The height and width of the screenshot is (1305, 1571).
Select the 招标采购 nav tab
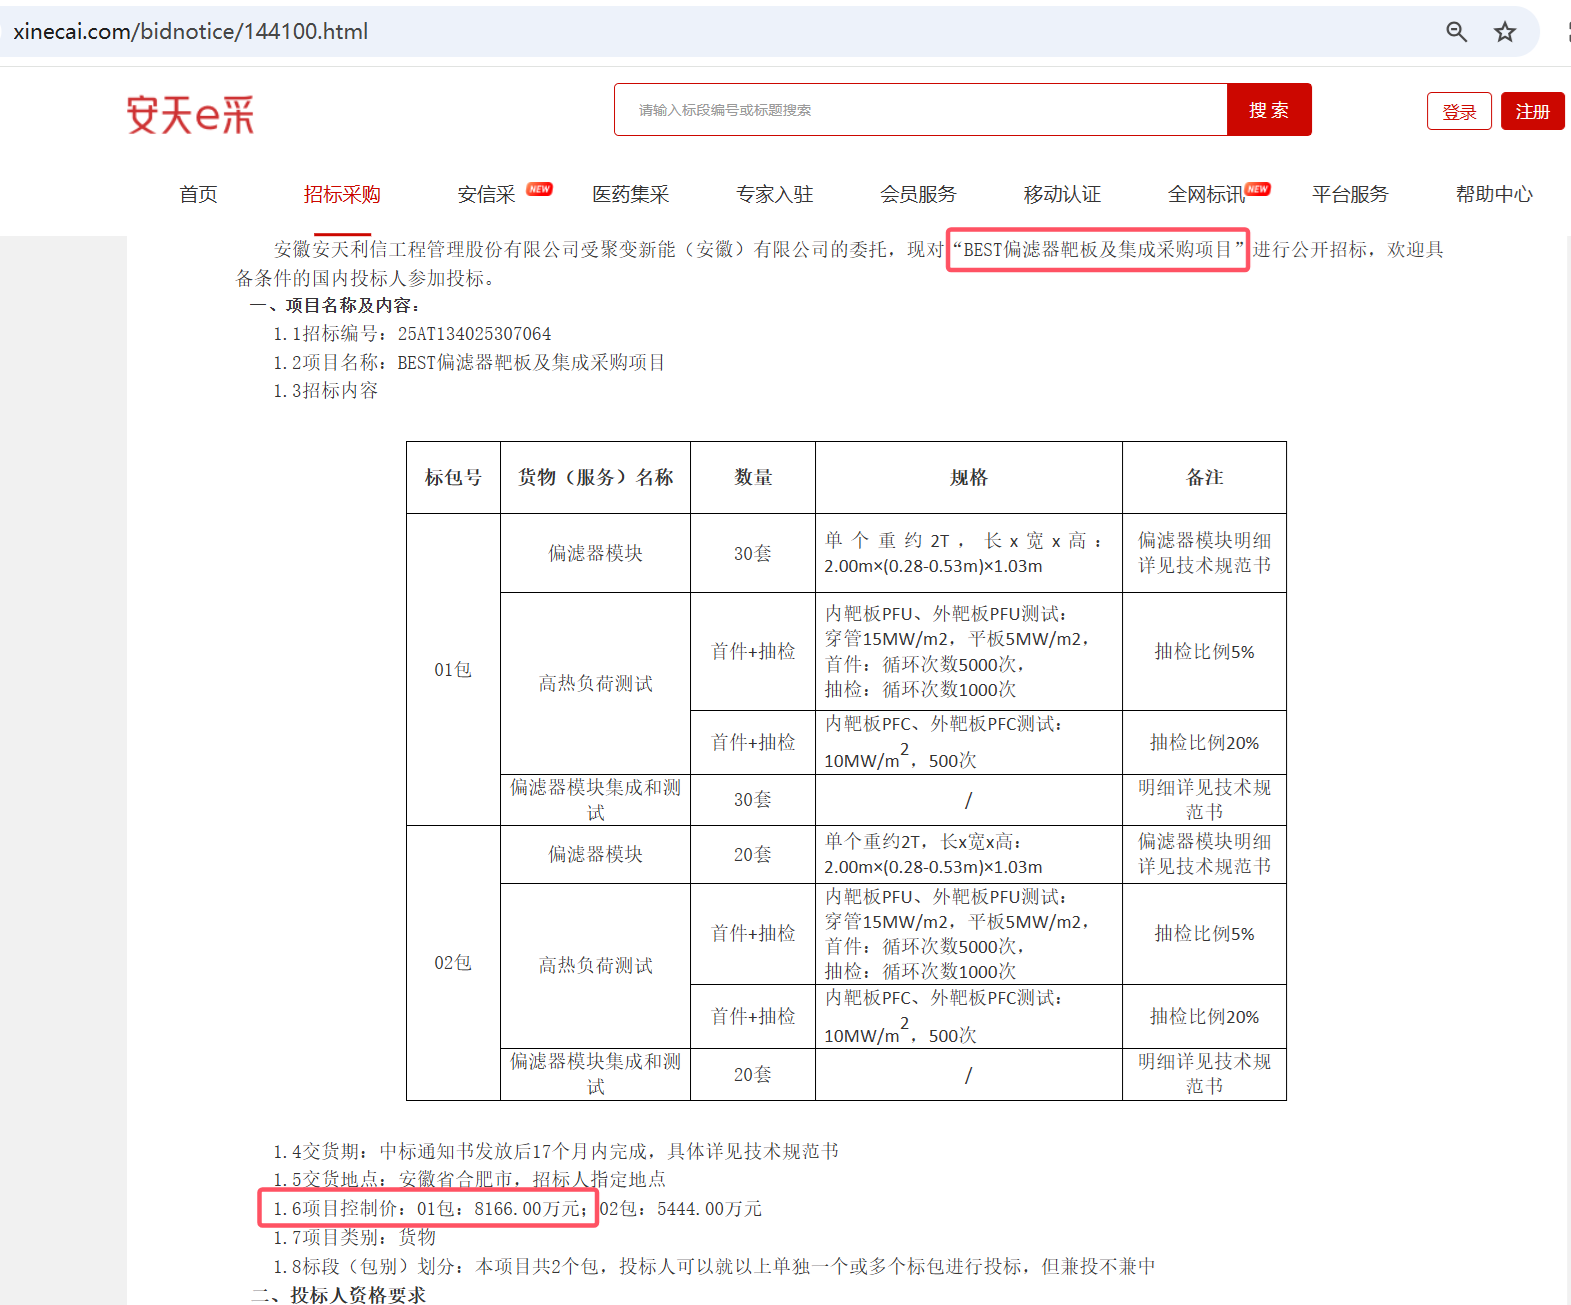coord(342,194)
